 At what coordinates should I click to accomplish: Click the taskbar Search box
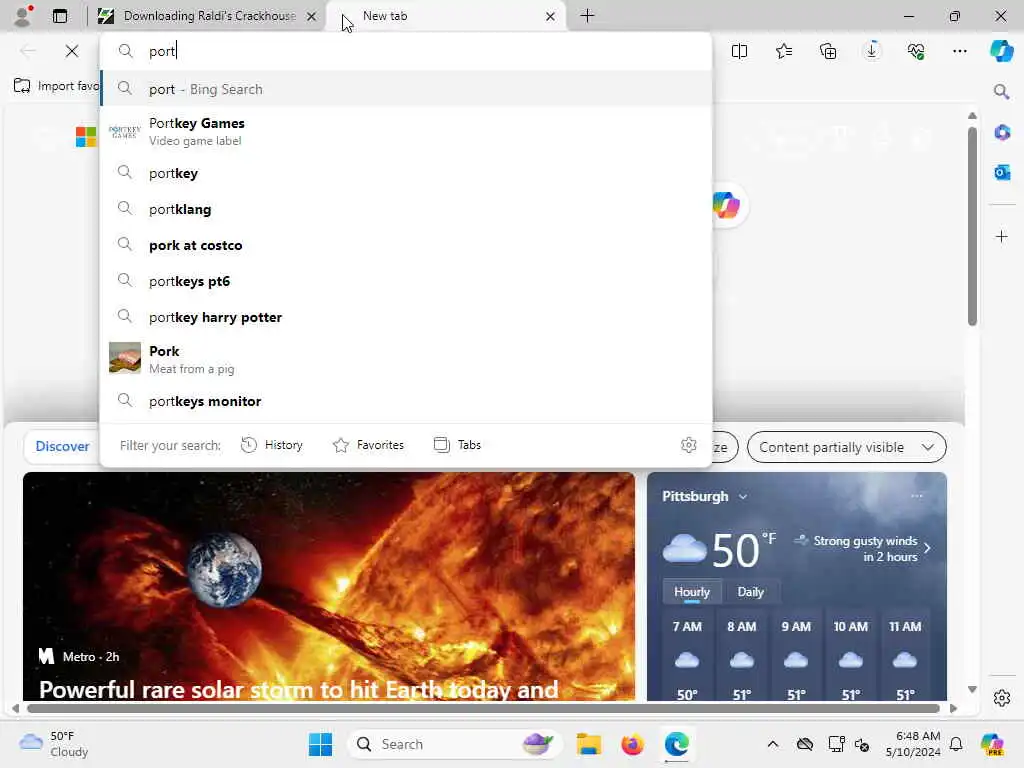tap(455, 744)
